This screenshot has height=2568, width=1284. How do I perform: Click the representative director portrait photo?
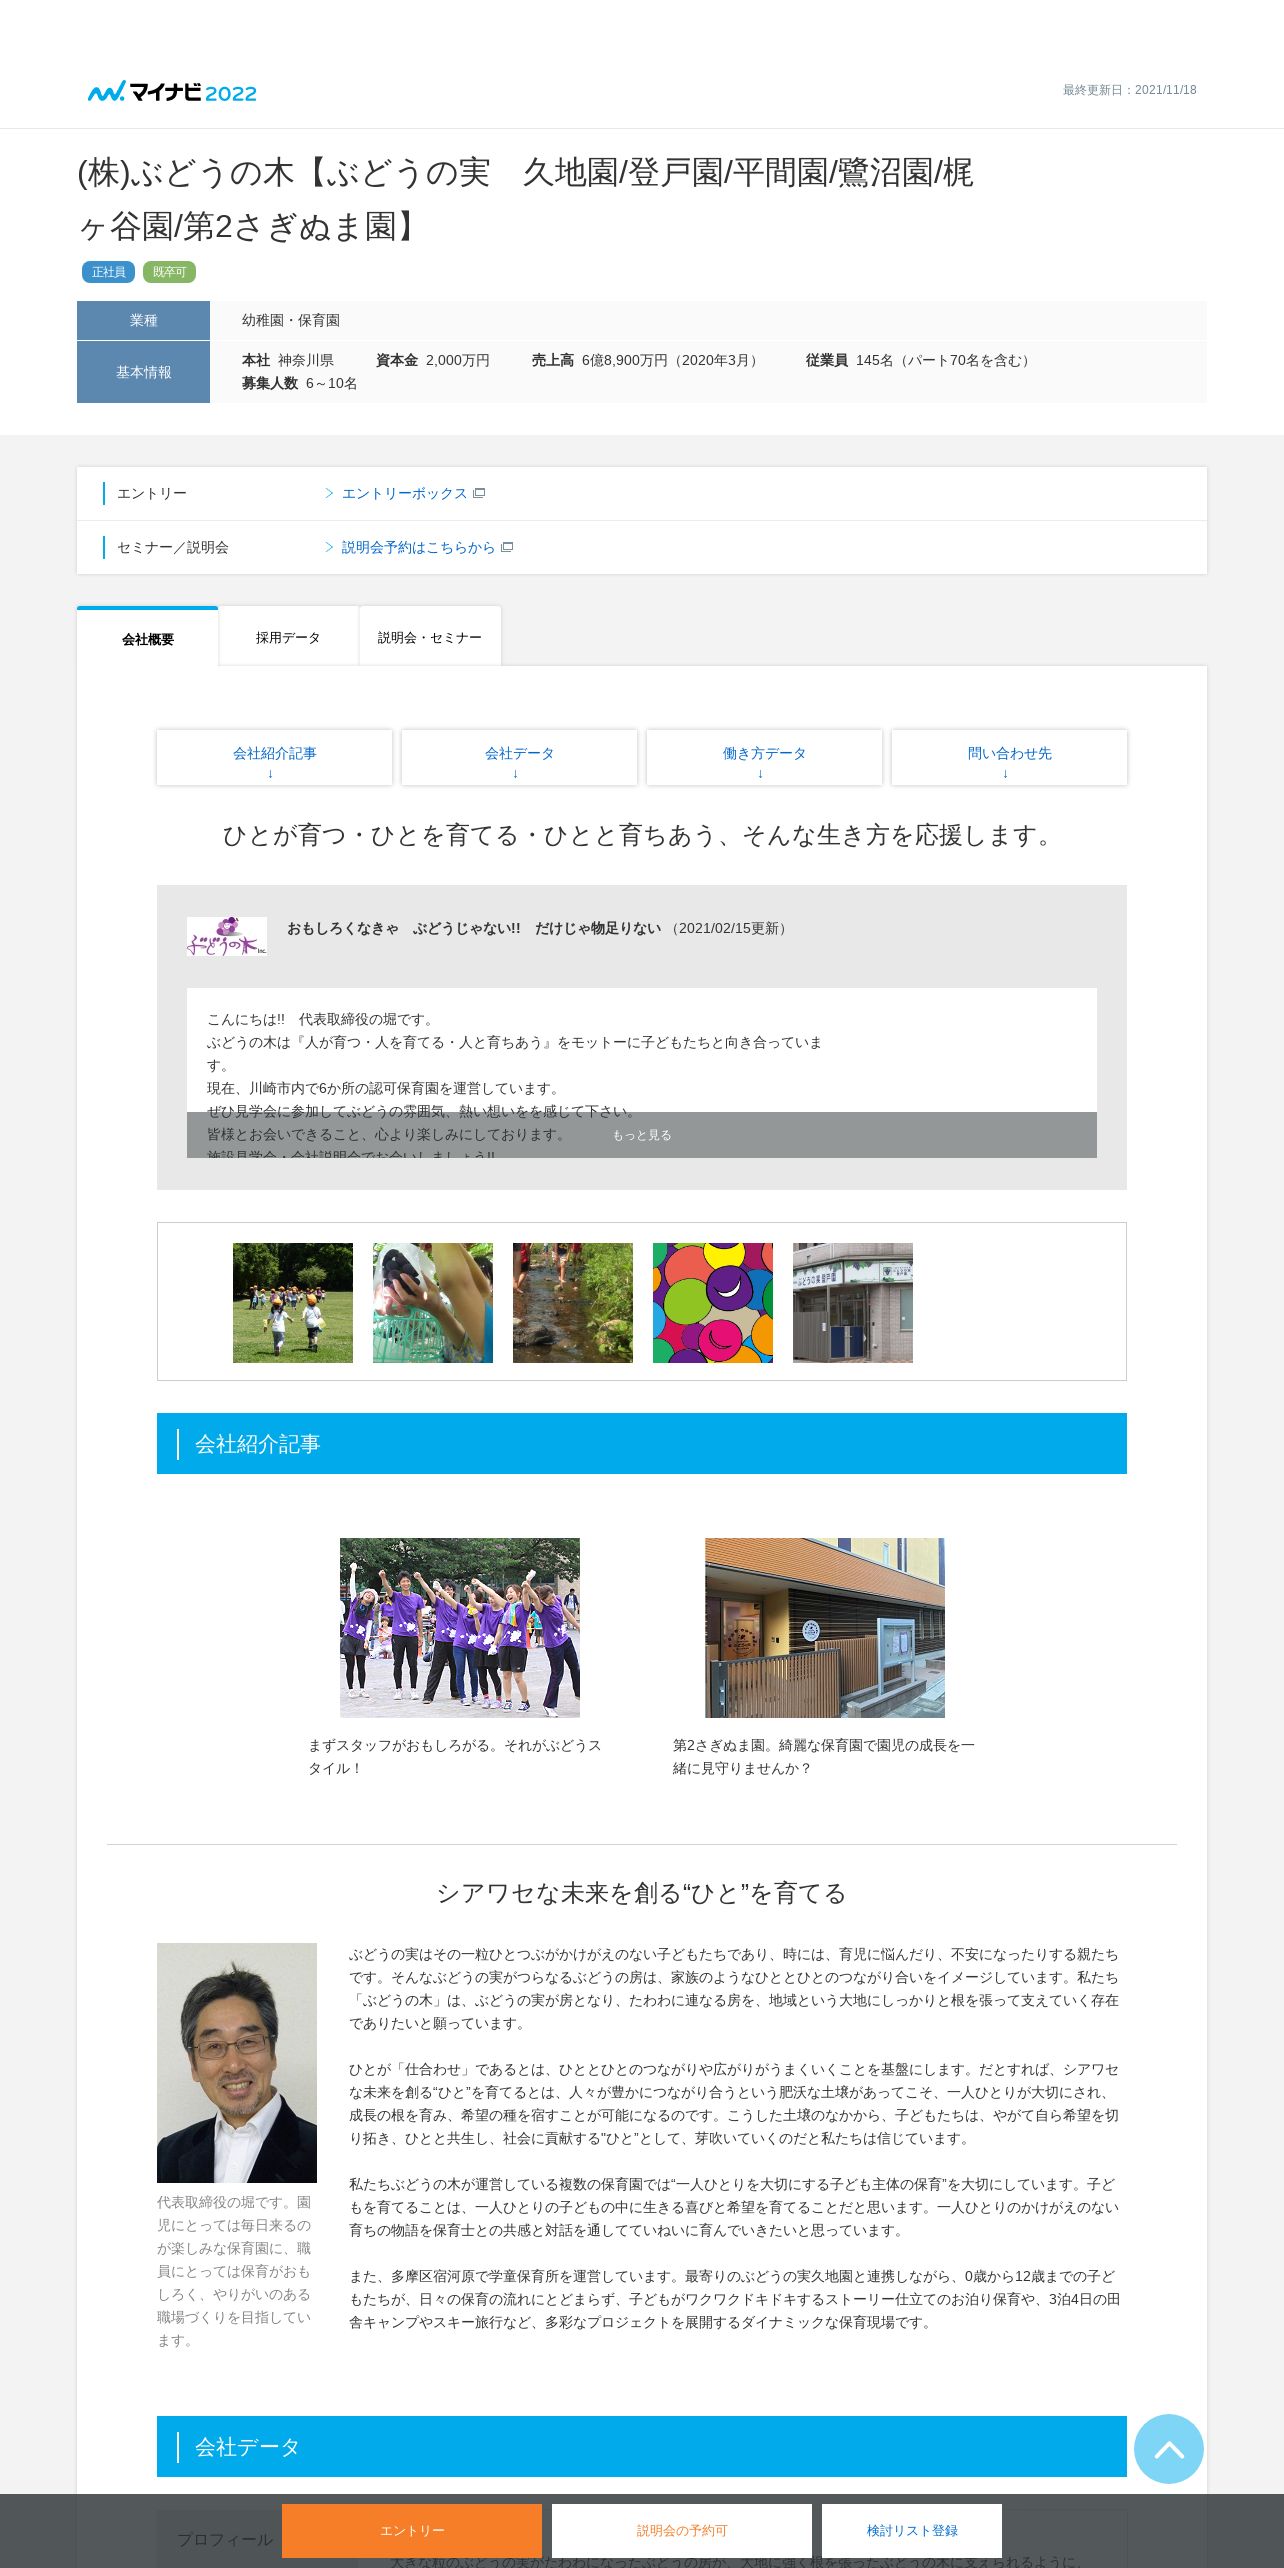237,2062
